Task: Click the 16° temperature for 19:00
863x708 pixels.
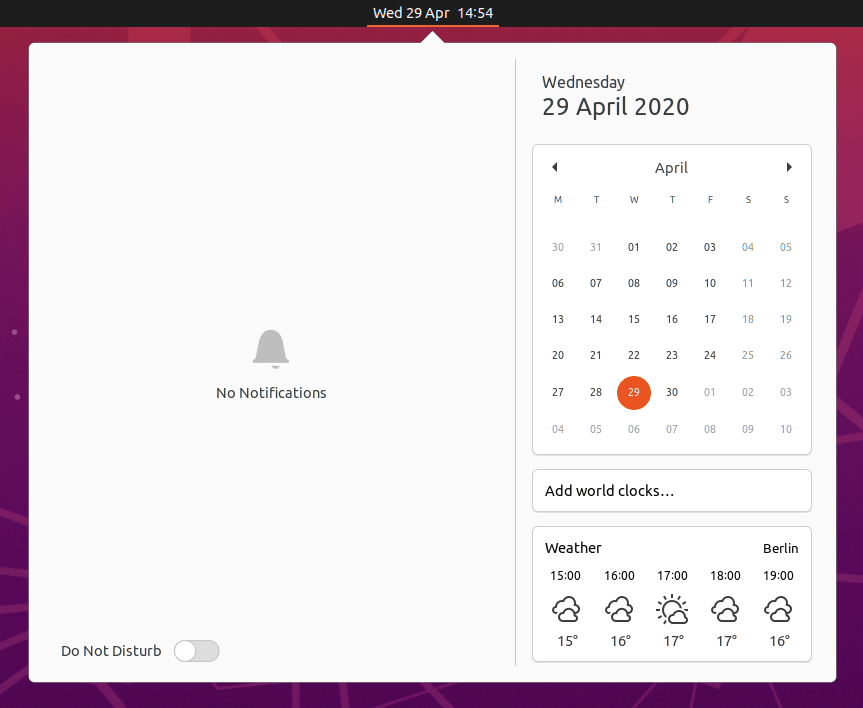Action: pos(779,641)
